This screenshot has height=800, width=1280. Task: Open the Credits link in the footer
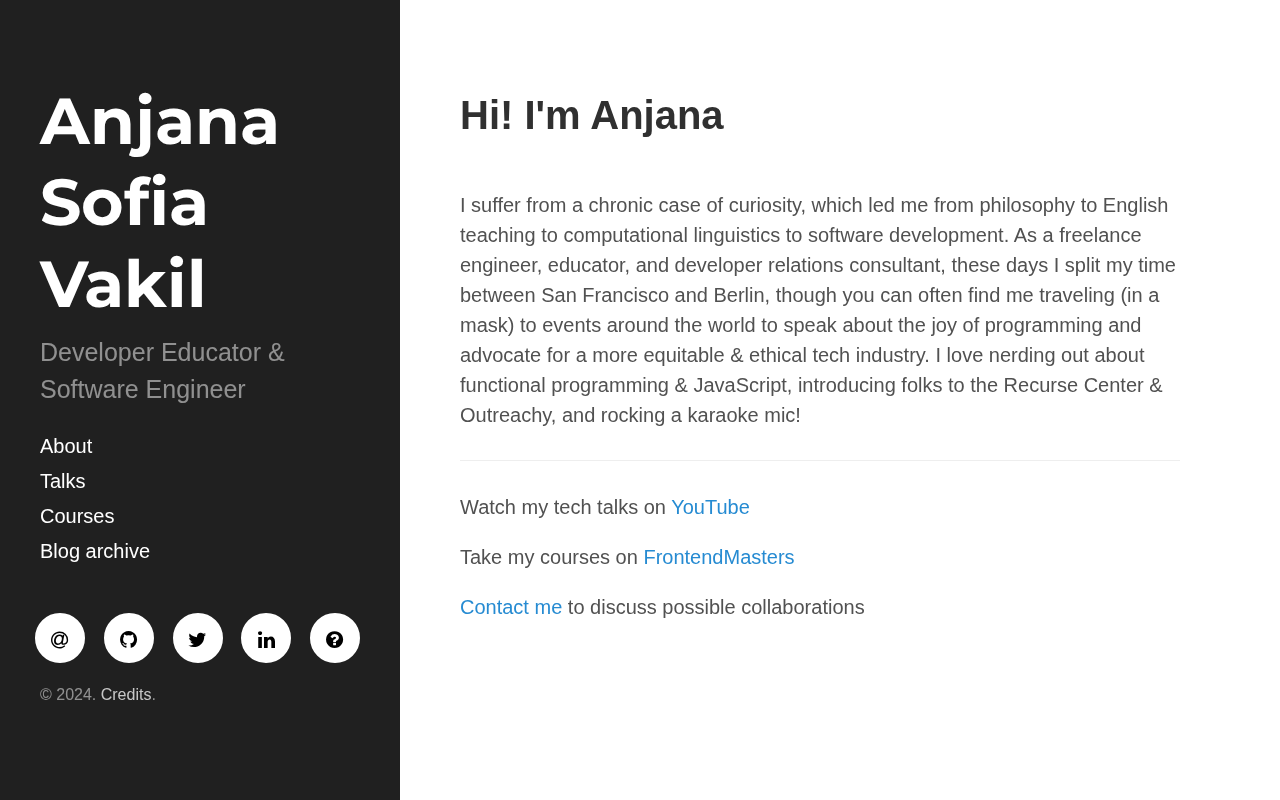pyautogui.click(x=126, y=694)
